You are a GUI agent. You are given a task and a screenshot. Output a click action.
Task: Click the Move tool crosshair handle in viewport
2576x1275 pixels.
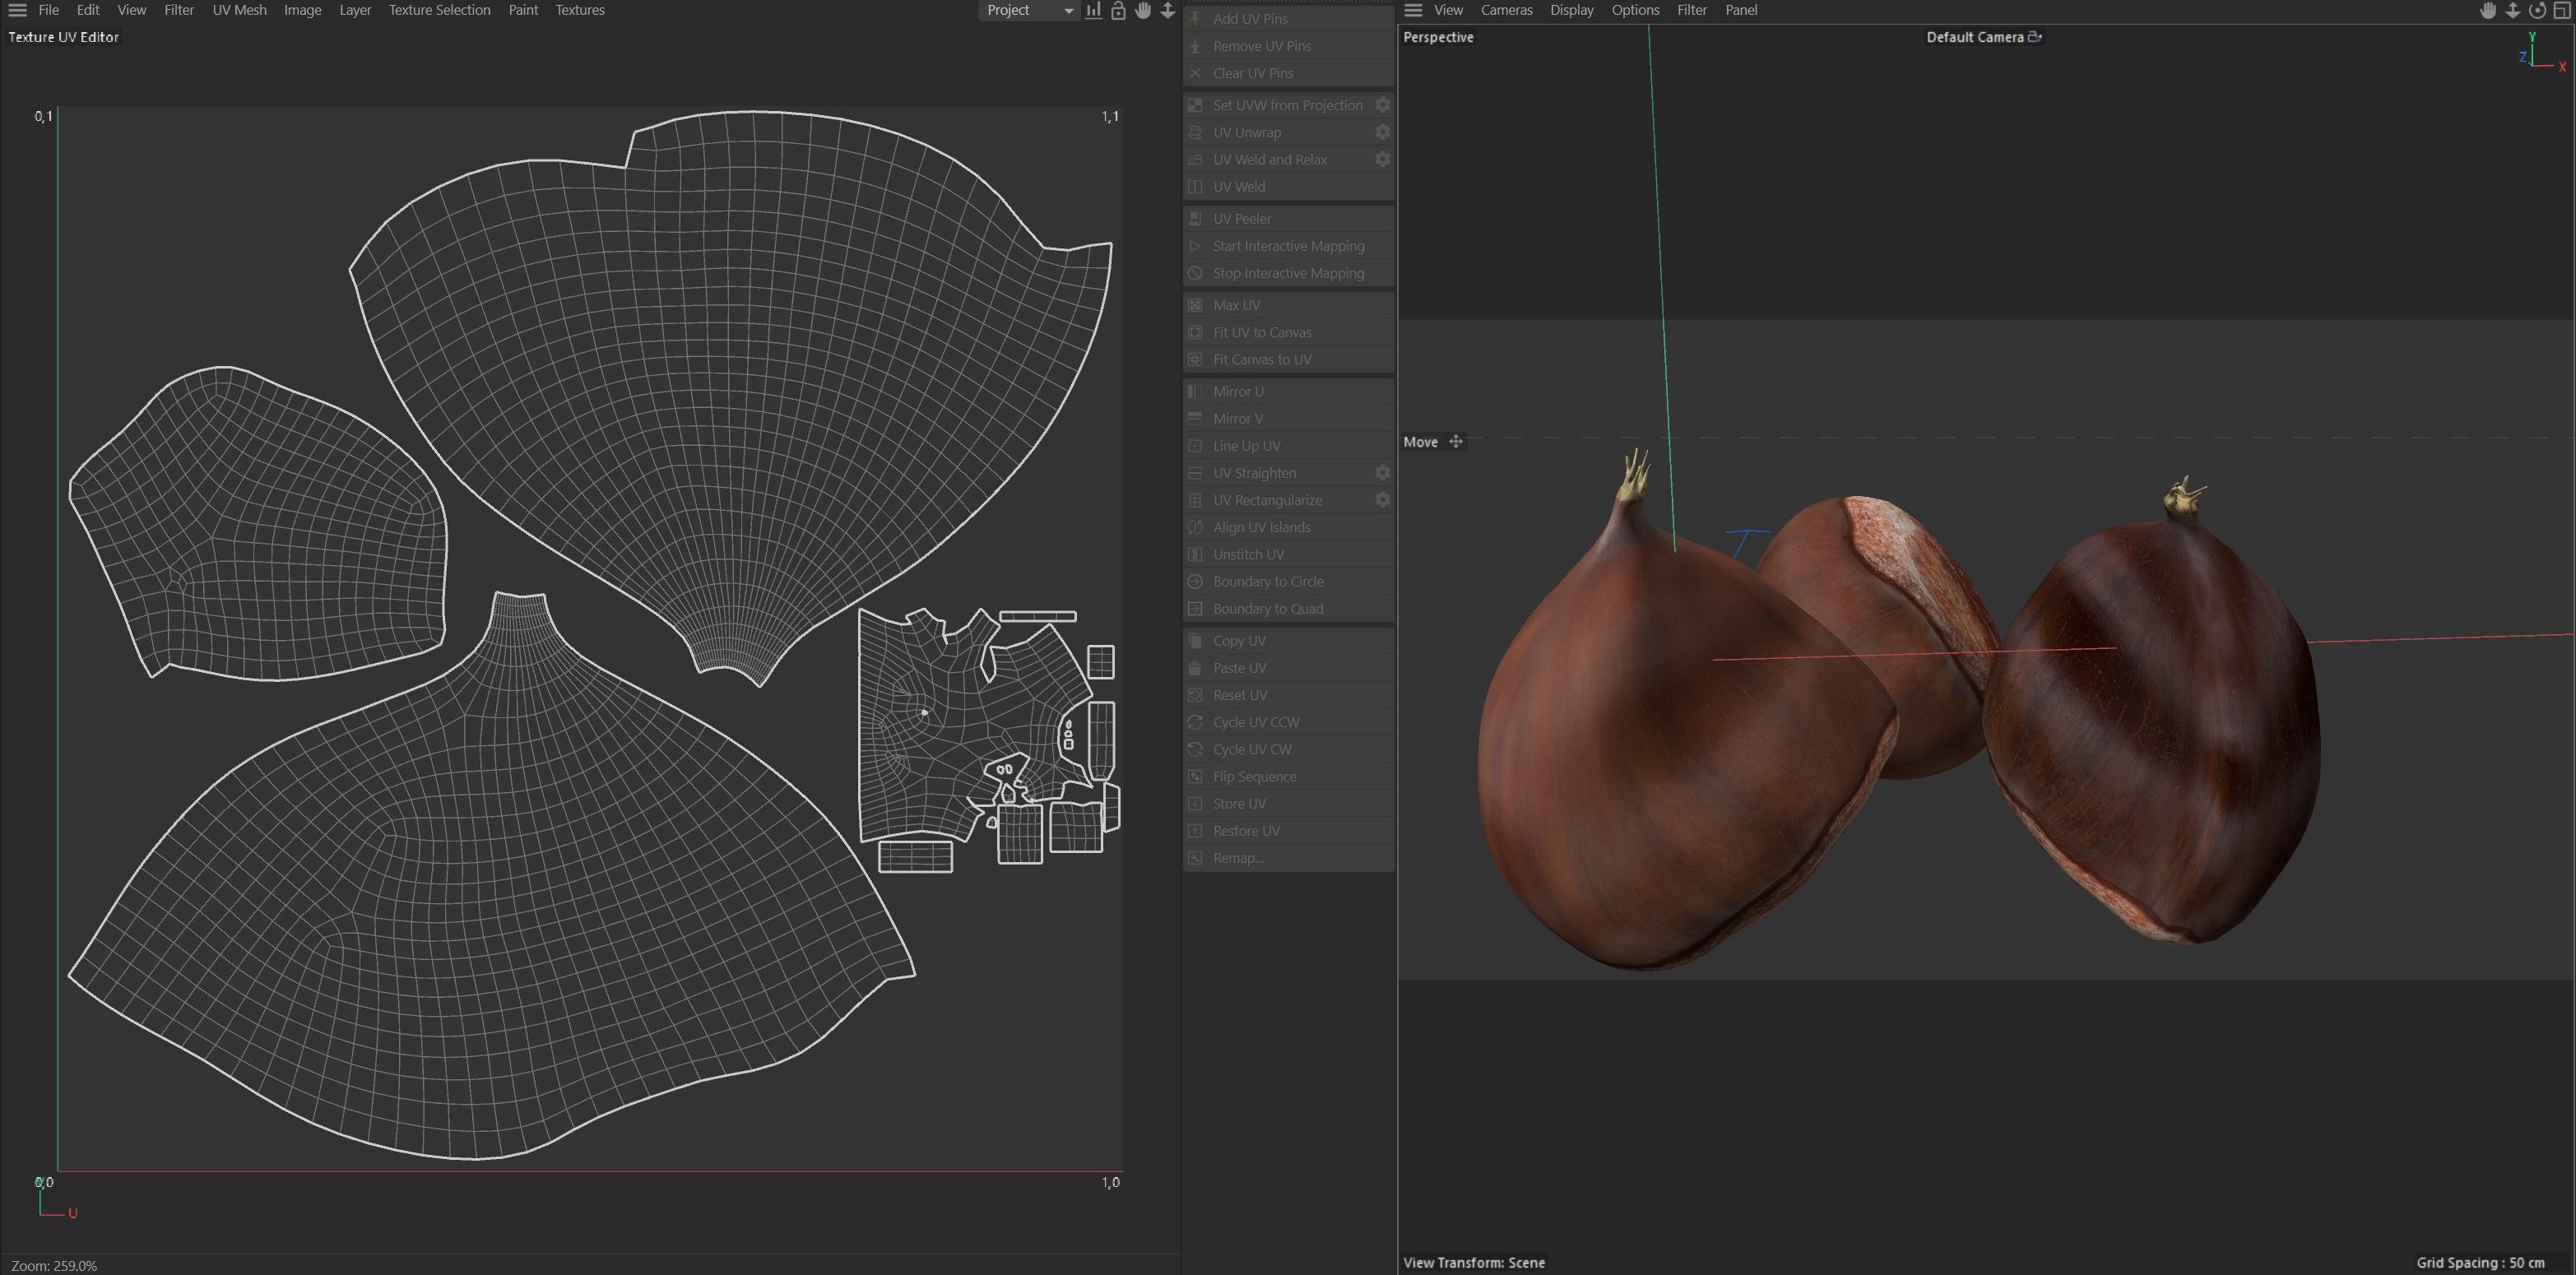point(1456,442)
